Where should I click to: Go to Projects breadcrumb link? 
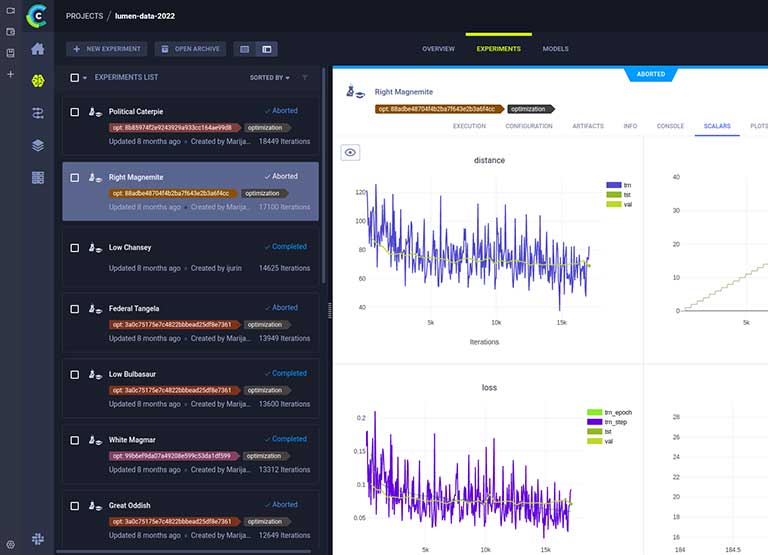coord(84,16)
